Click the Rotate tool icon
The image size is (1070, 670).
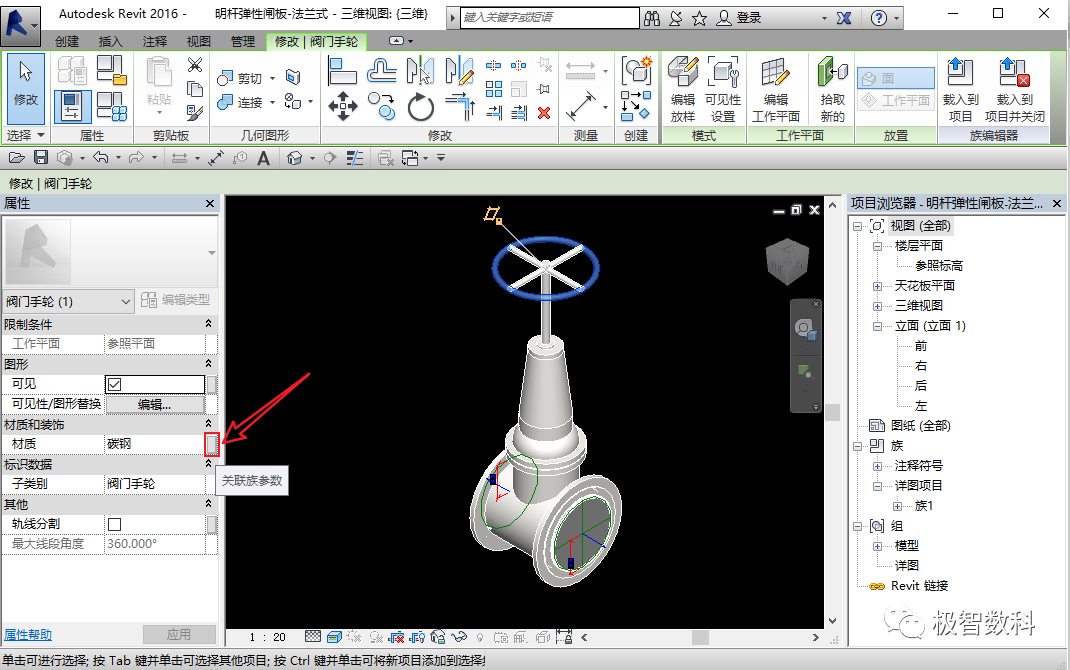[x=420, y=107]
